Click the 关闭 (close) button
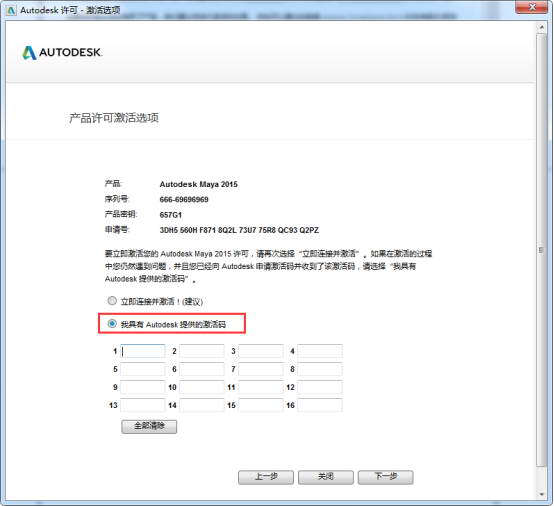Image resolution: width=554 pixels, height=506 pixels. pyautogui.click(x=326, y=477)
